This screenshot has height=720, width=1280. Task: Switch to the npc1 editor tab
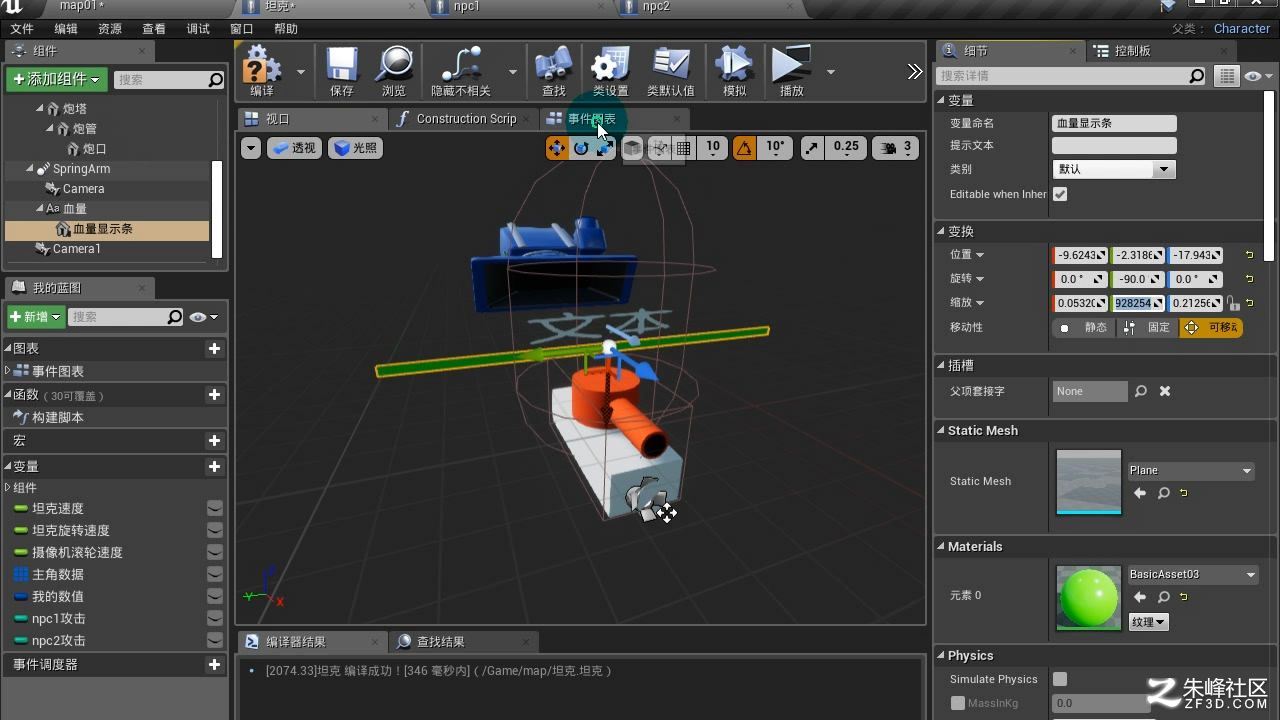[466, 6]
